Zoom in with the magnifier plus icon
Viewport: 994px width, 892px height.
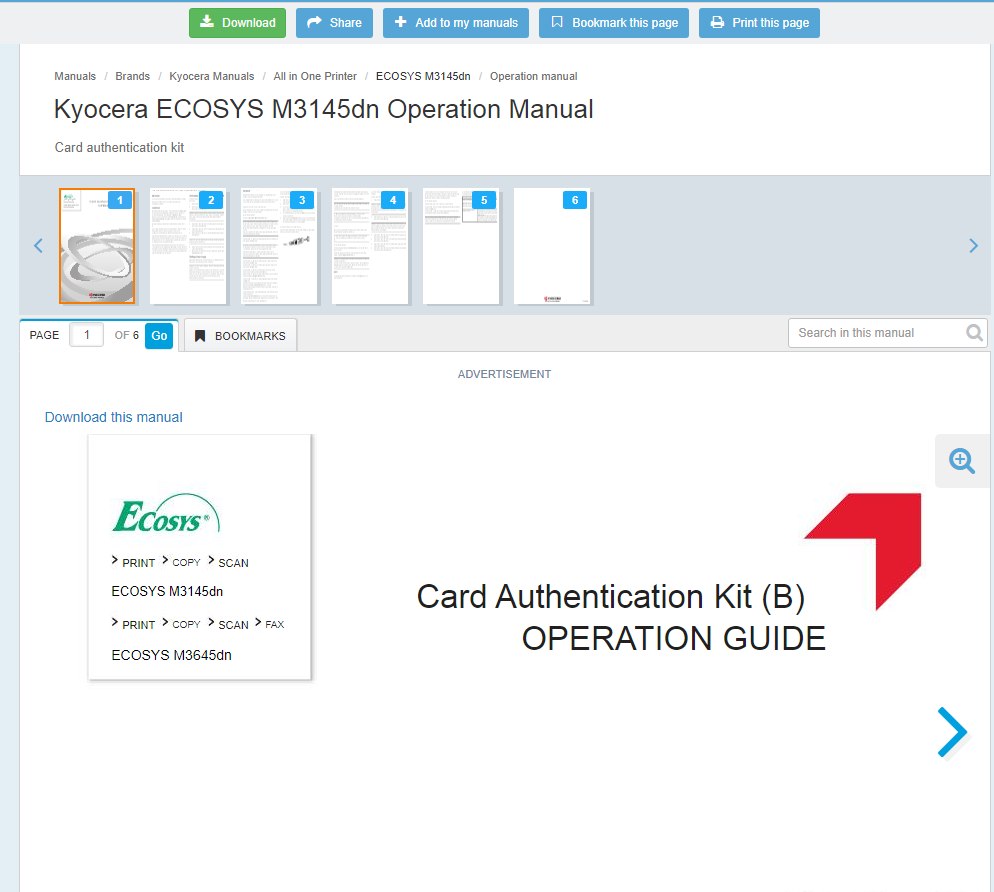pyautogui.click(x=962, y=461)
